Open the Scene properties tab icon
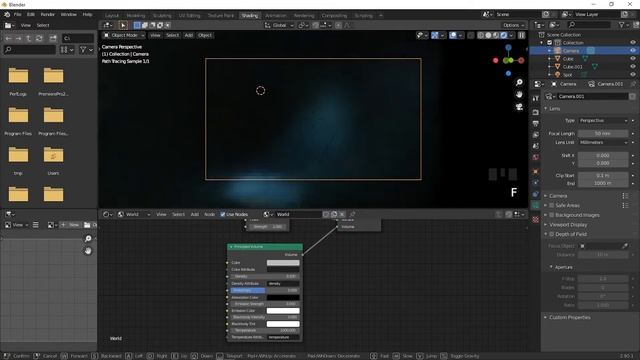 [x=536, y=146]
